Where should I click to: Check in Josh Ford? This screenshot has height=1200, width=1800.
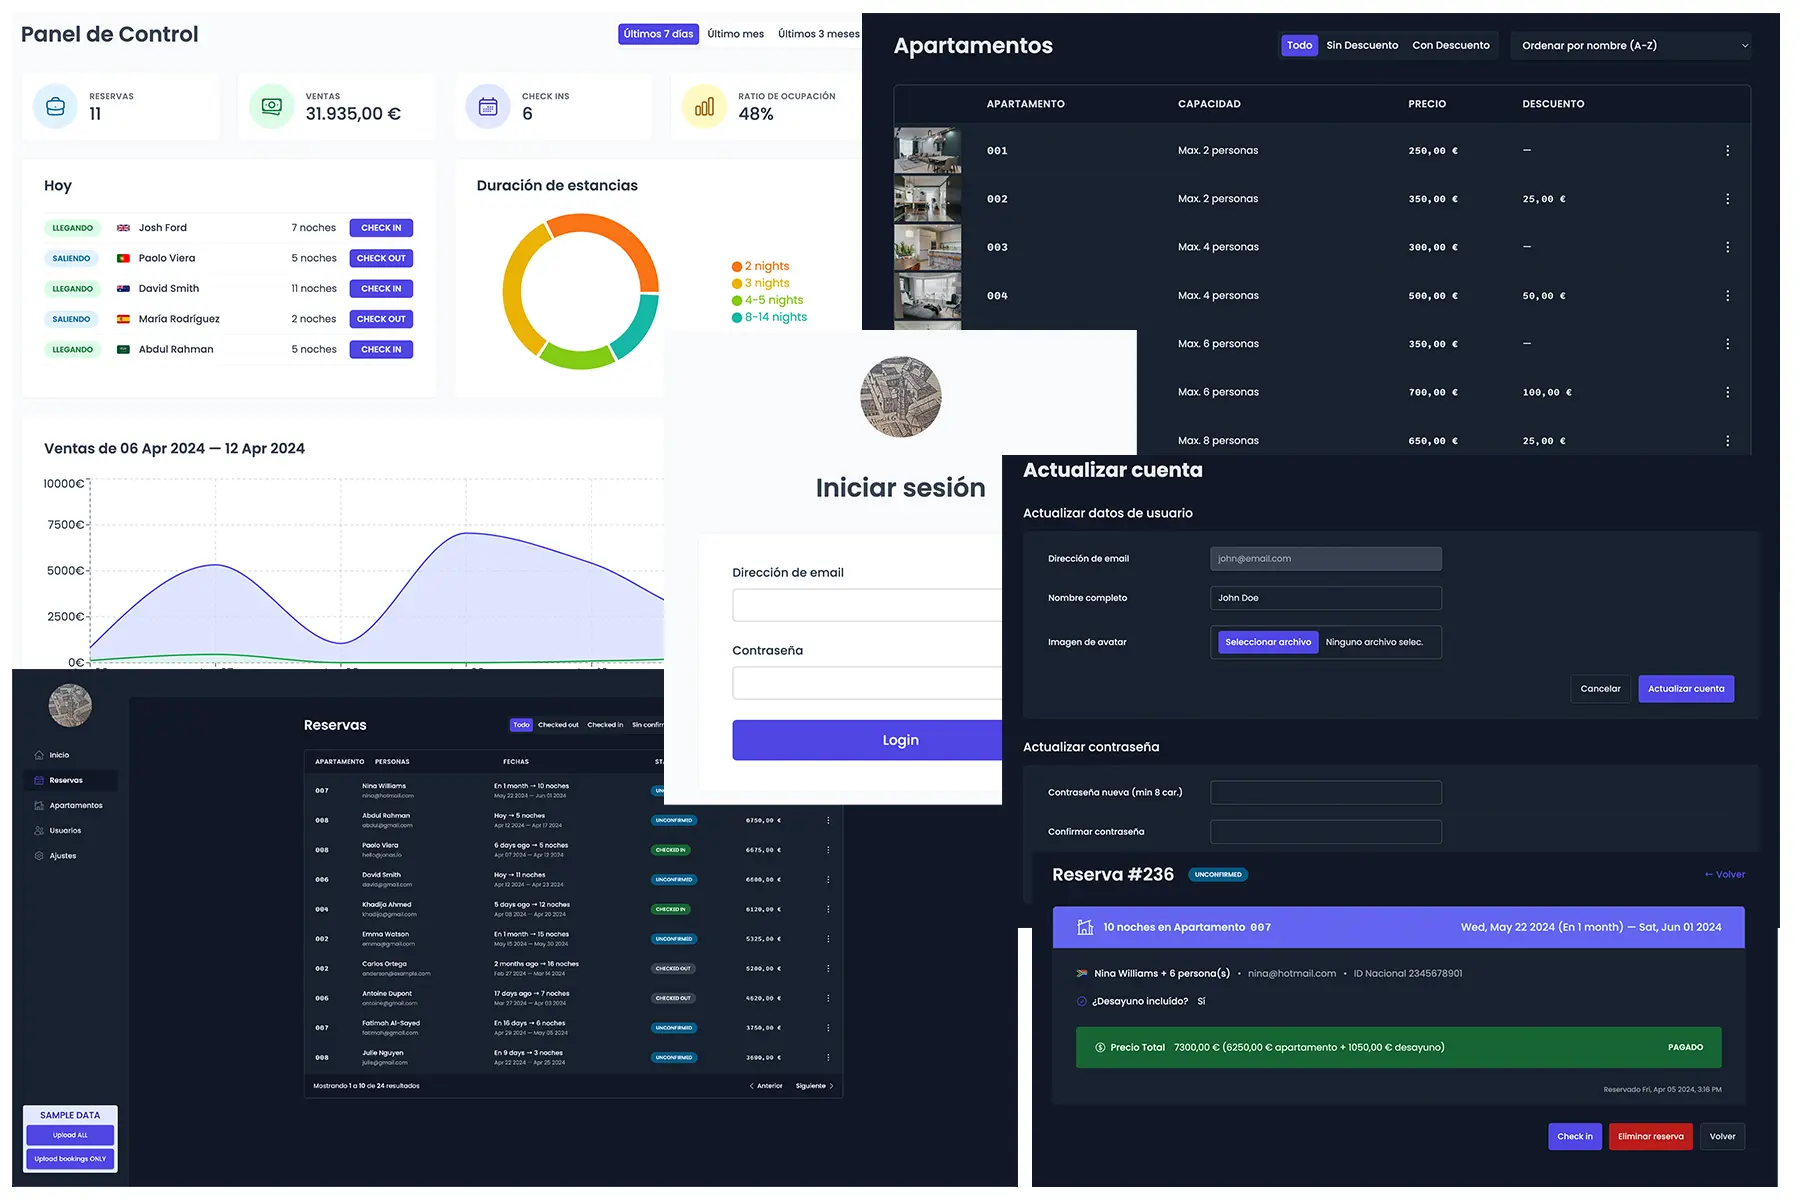coord(381,228)
